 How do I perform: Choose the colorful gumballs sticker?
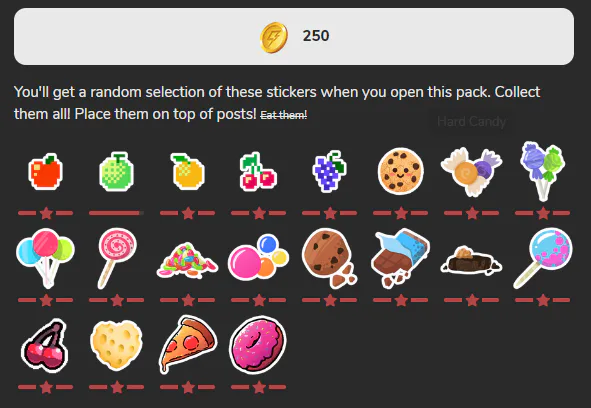tap(258, 258)
